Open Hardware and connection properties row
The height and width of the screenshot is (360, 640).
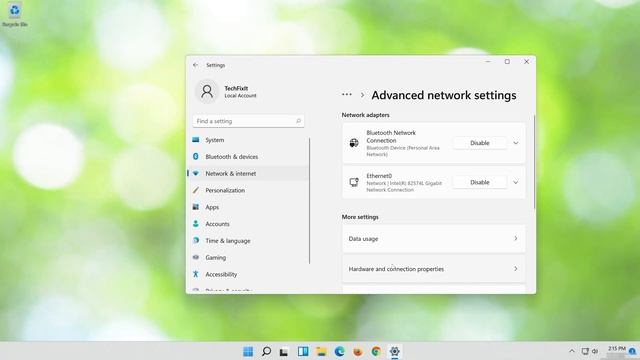433,269
